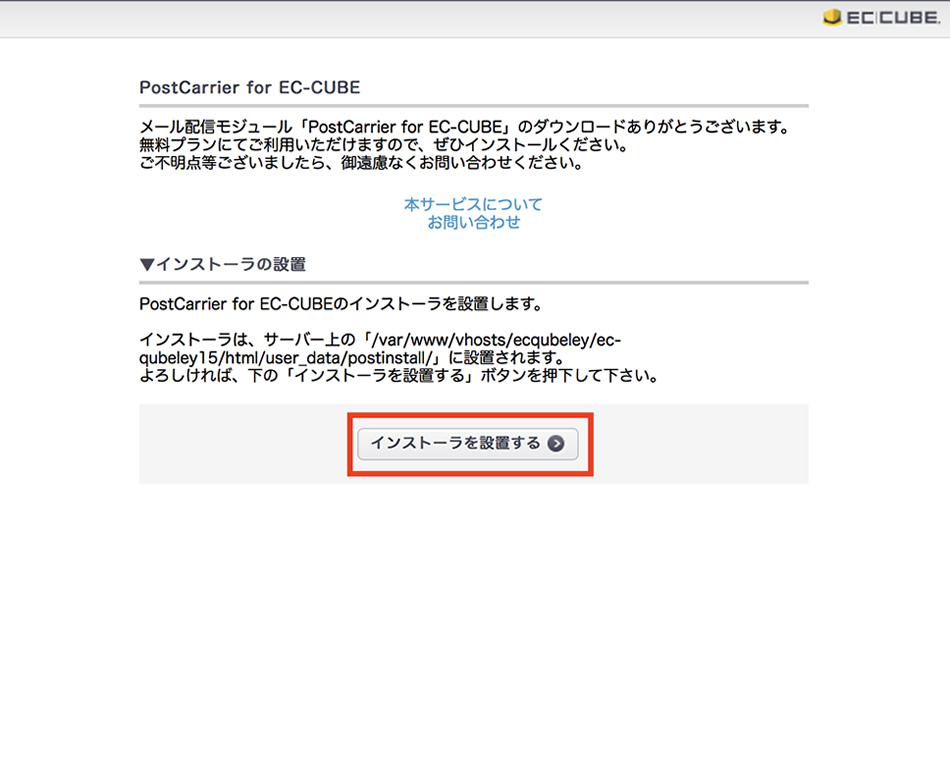Click the line starting インストーラは、サーバー上の
This screenshot has height=766, width=950.
pos(380,340)
